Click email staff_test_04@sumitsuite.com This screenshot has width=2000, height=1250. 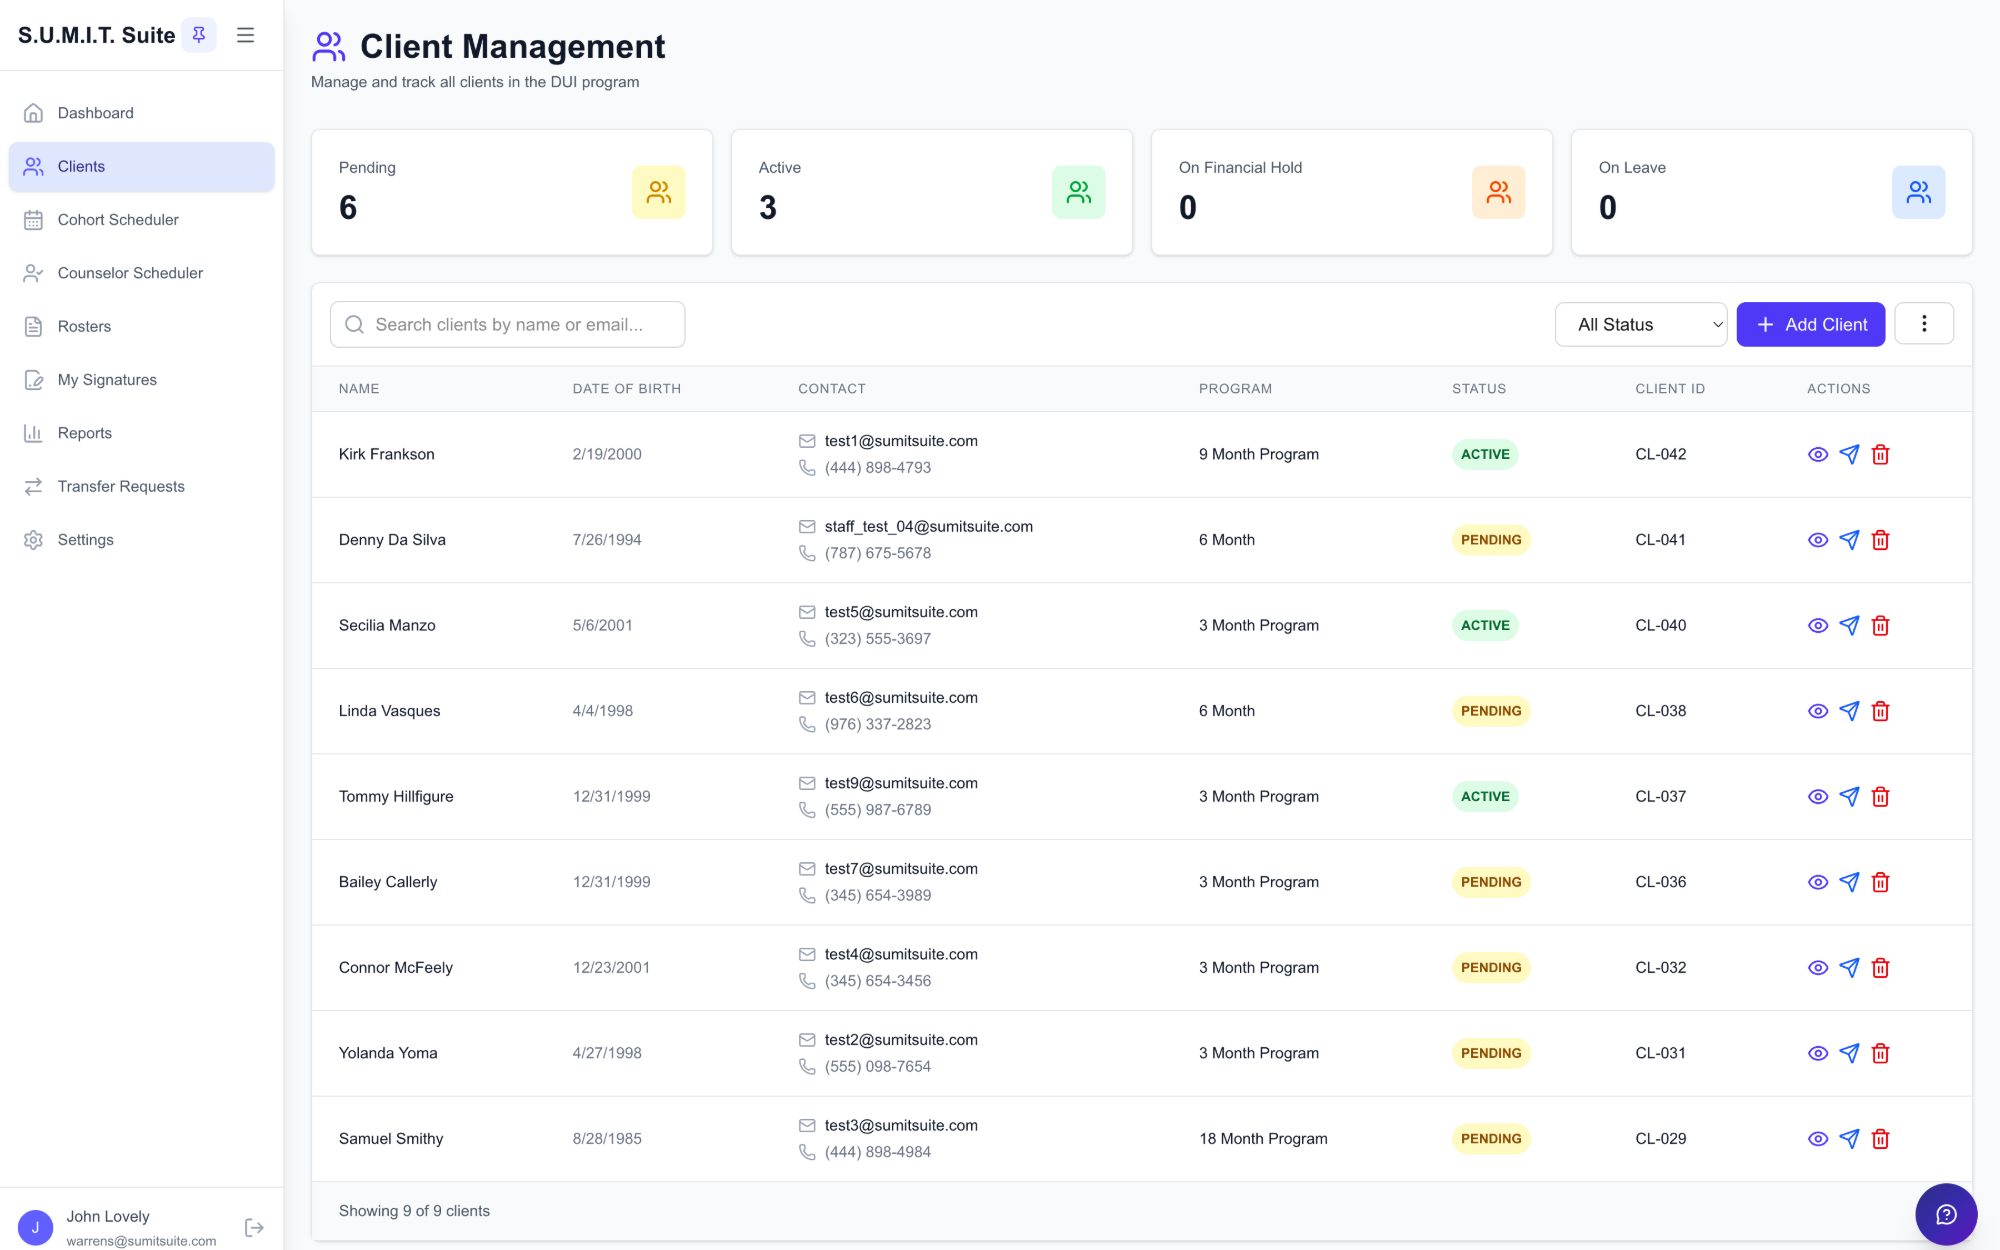(929, 527)
